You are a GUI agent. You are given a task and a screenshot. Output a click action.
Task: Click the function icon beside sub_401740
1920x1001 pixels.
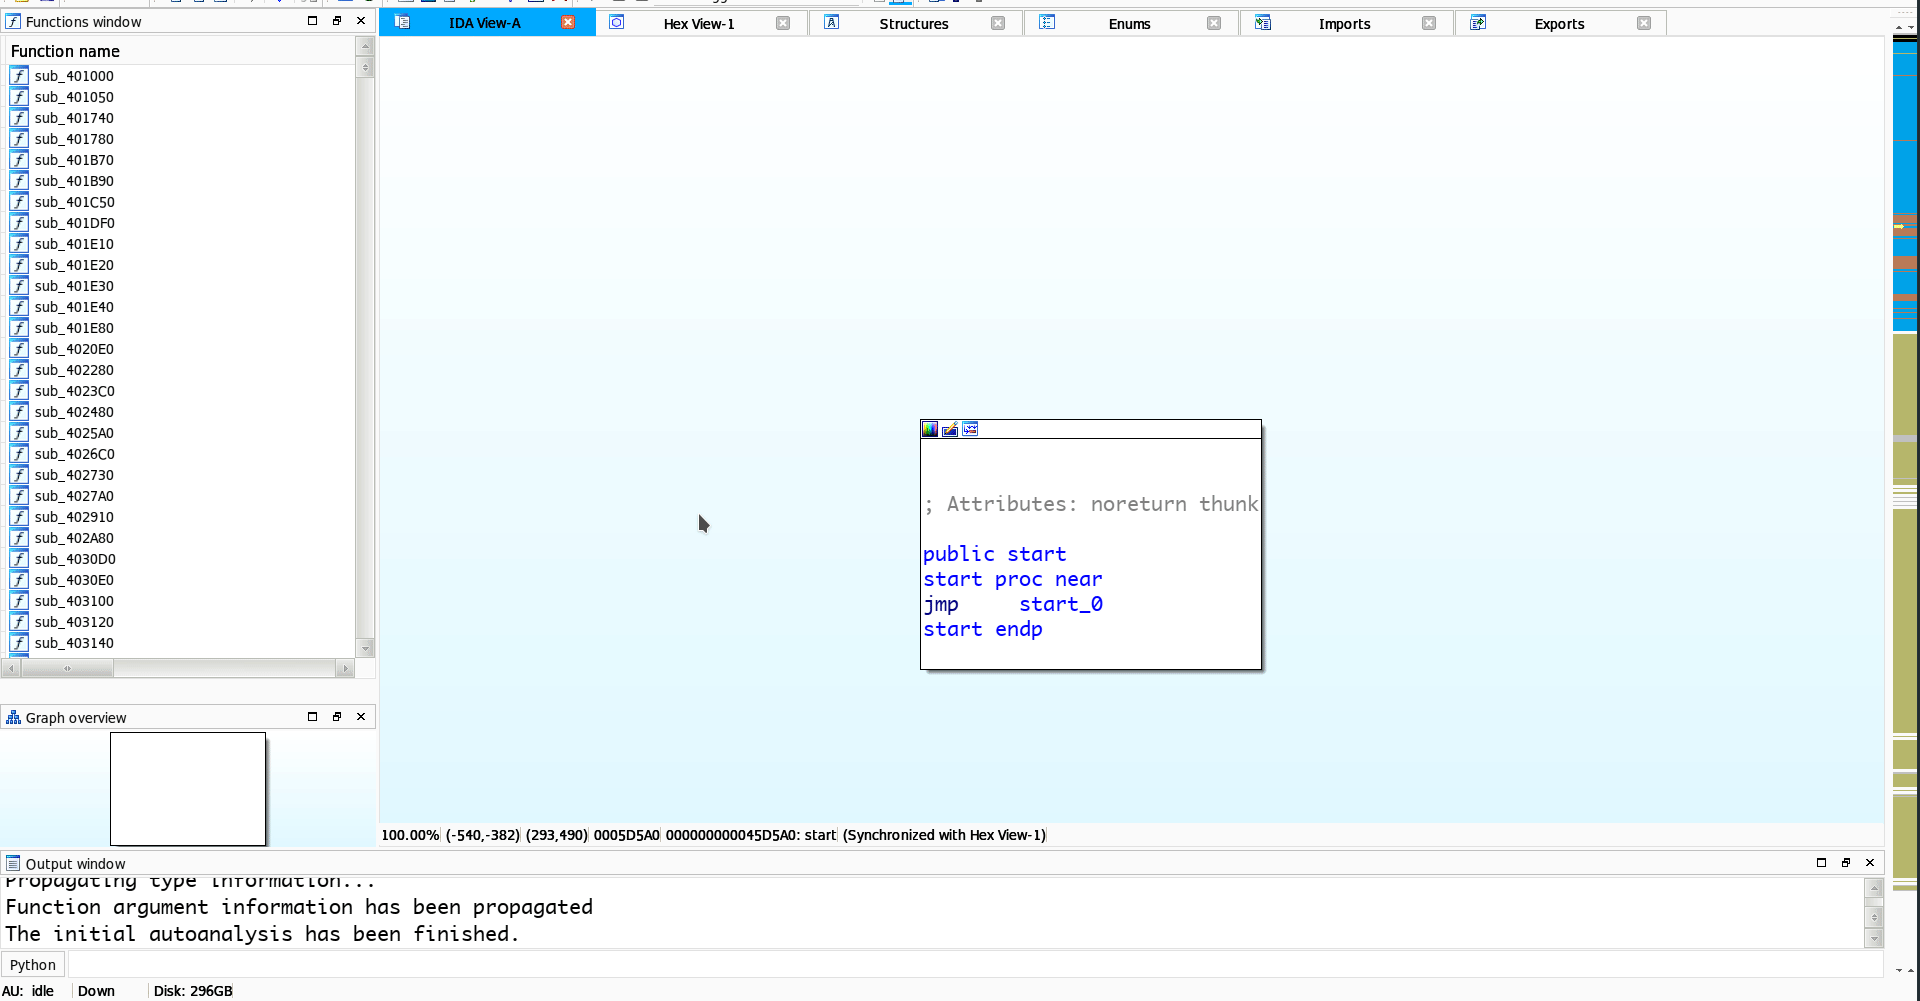pyautogui.click(x=19, y=118)
